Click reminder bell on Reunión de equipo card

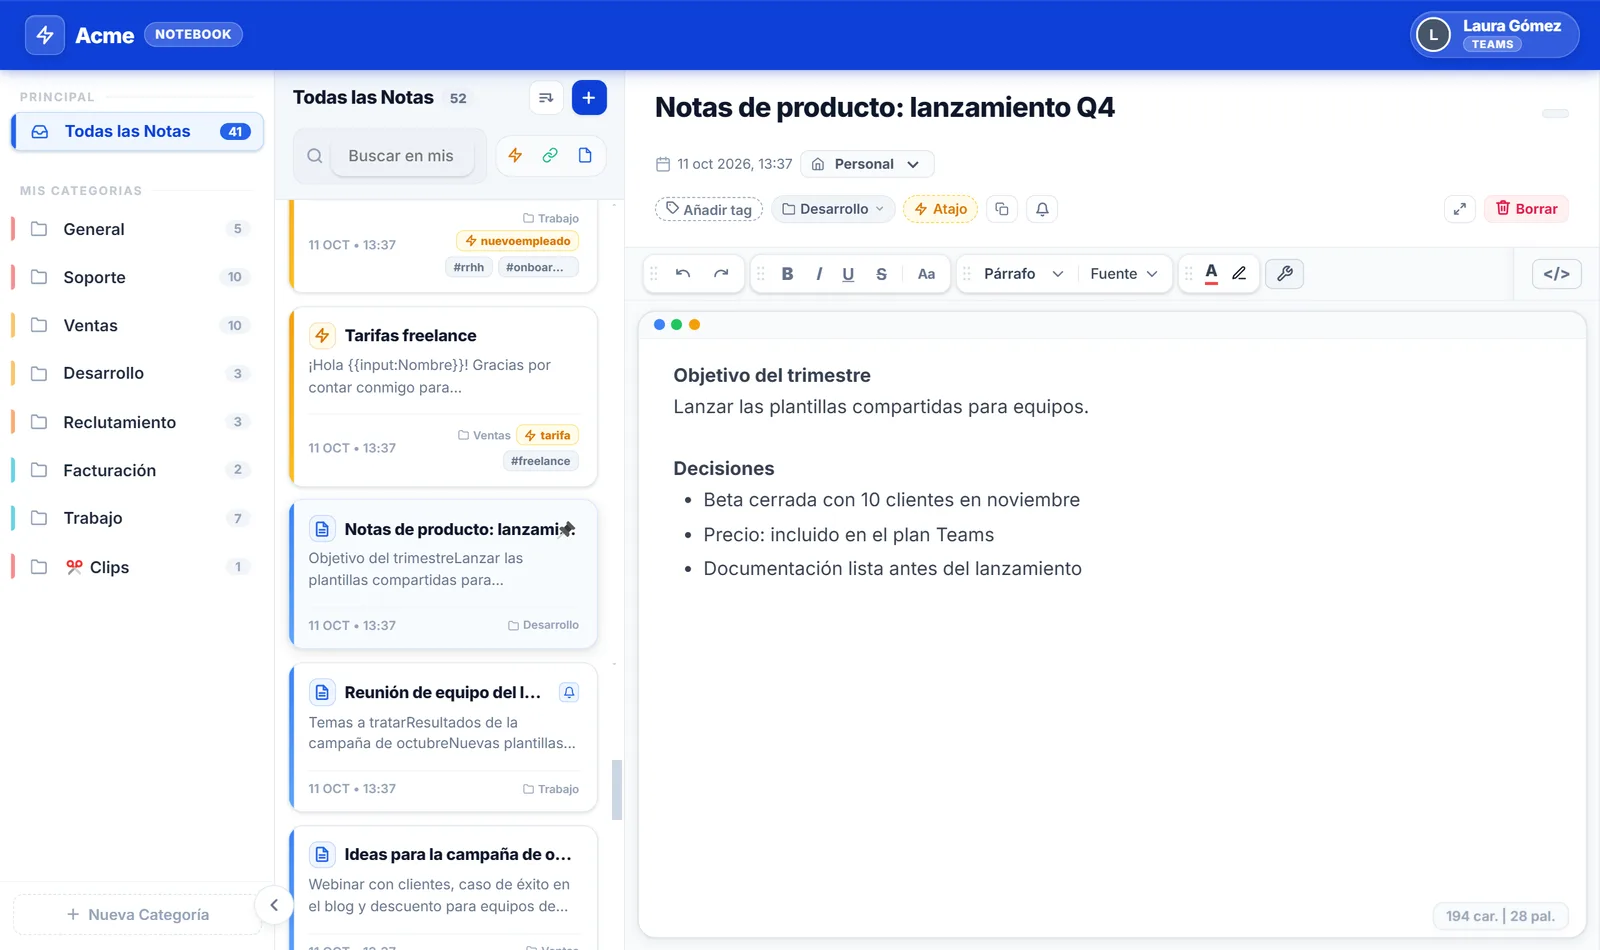coord(569,692)
